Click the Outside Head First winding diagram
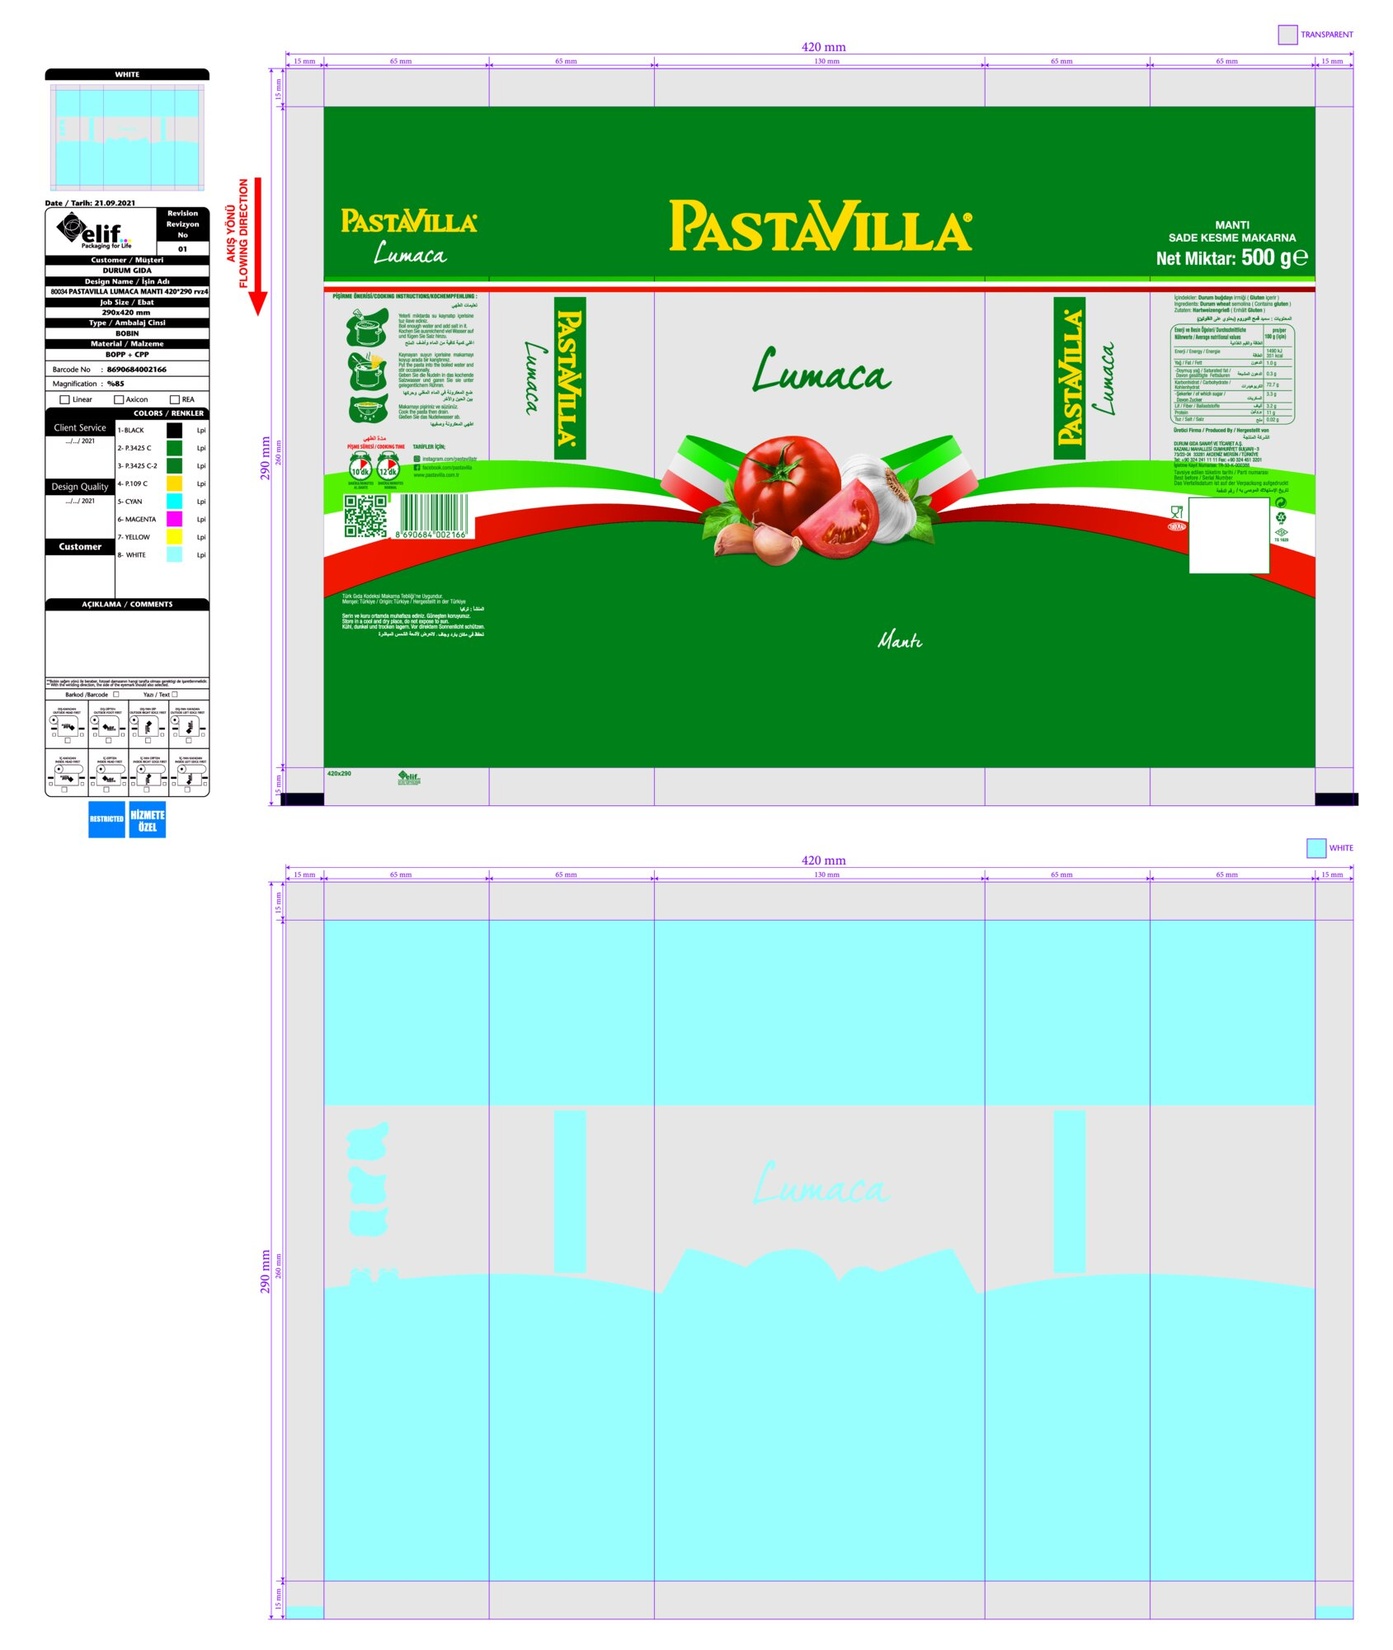 [67, 725]
